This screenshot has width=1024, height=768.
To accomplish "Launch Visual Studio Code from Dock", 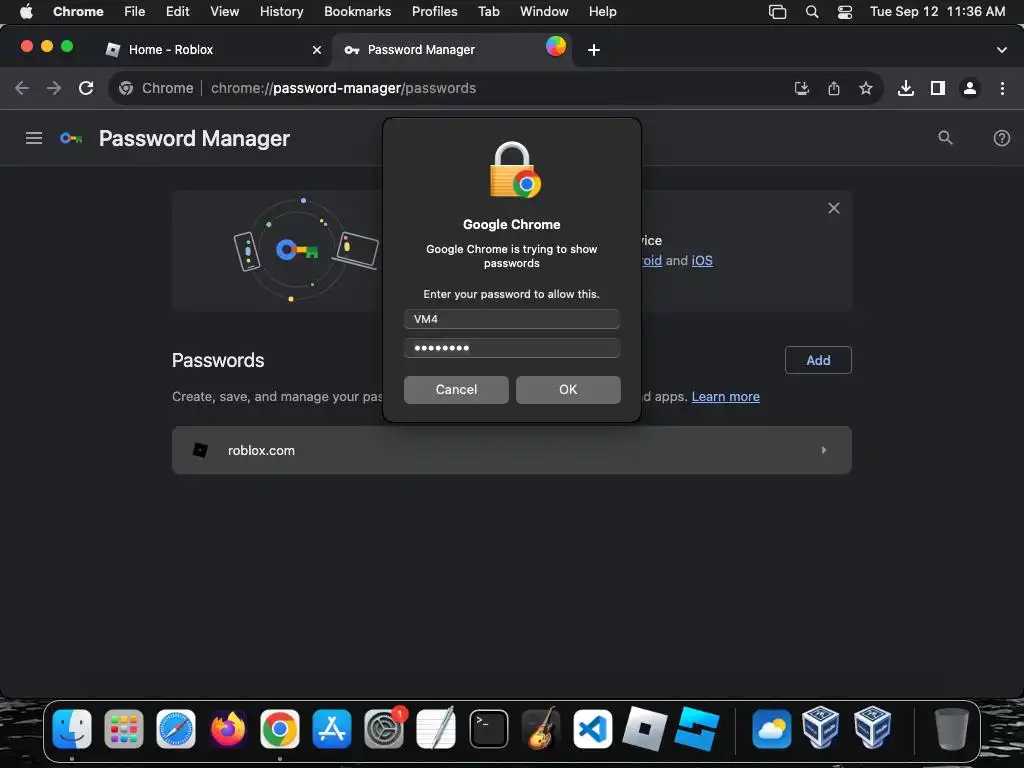I will click(592, 728).
